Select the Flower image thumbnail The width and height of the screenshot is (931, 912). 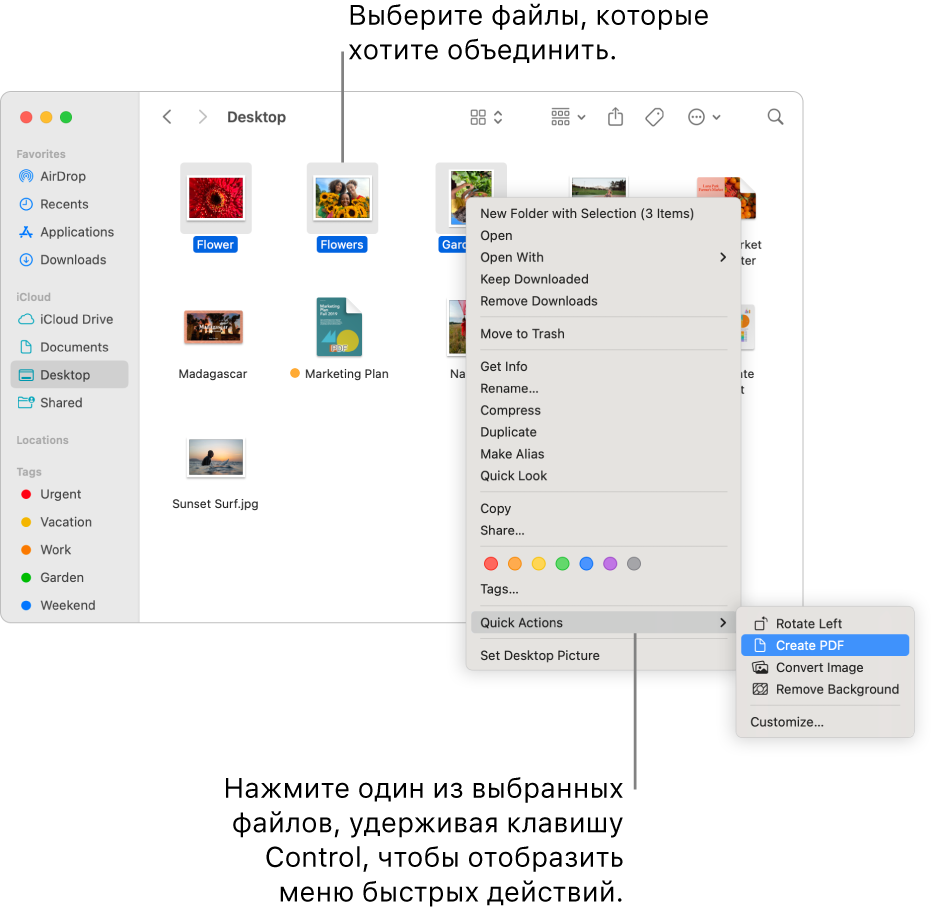216,198
